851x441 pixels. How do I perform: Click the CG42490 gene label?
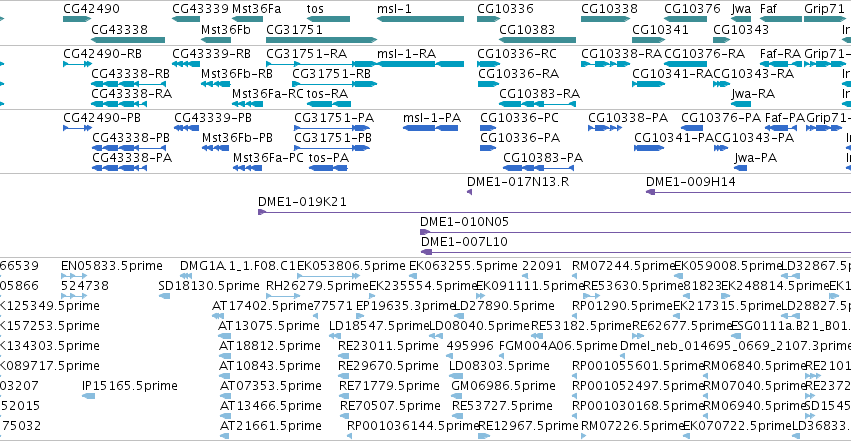point(91,9)
